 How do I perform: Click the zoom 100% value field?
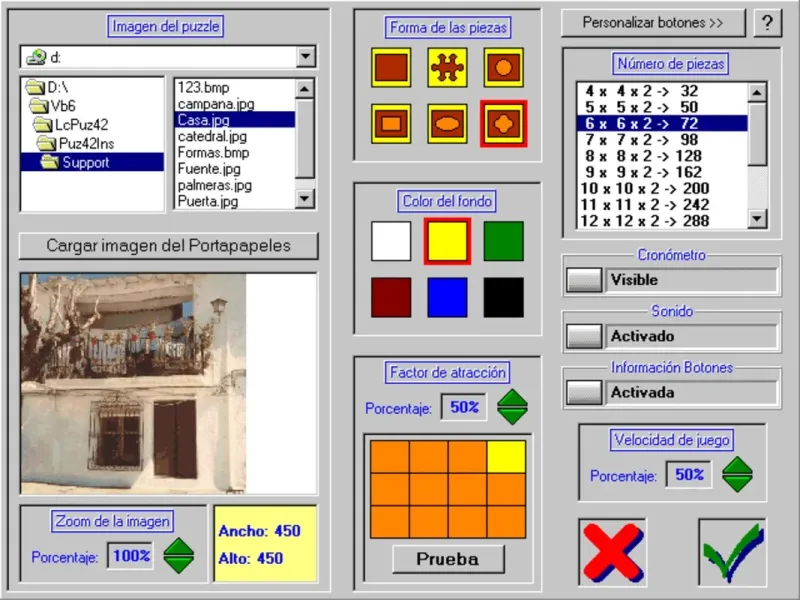coord(131,556)
